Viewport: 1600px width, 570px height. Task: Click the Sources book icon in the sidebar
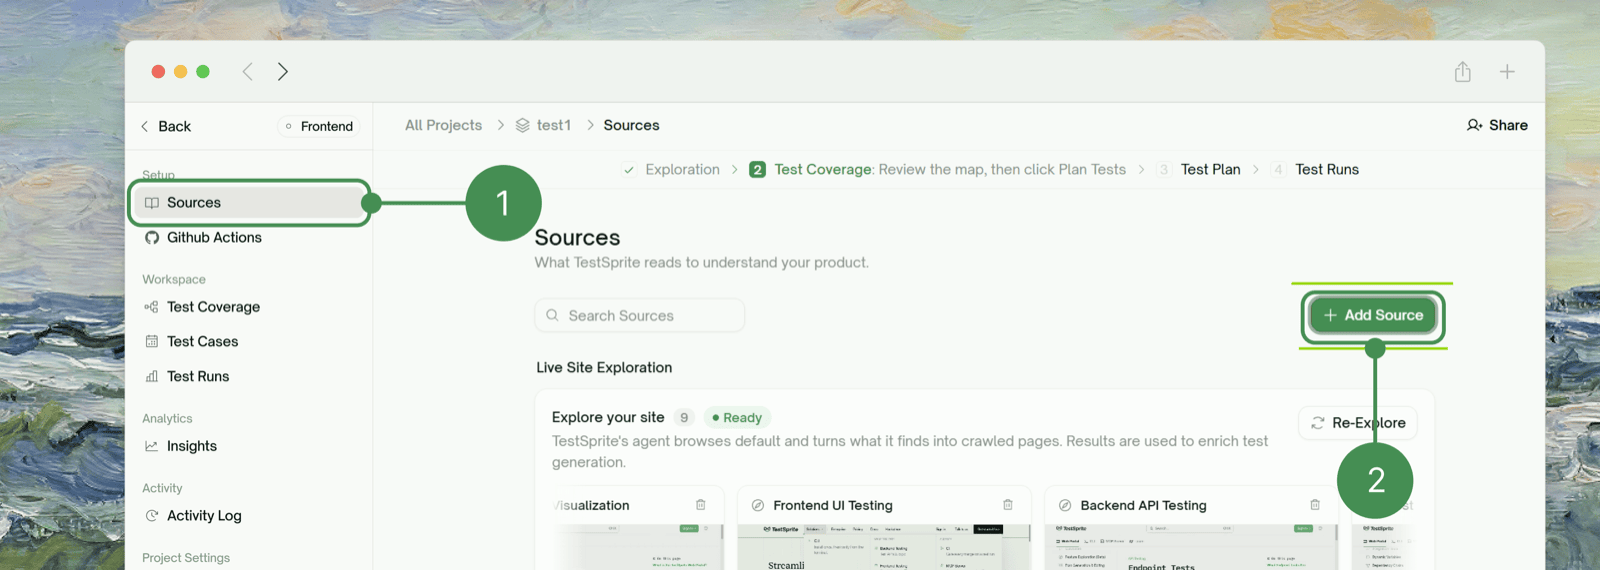point(152,202)
